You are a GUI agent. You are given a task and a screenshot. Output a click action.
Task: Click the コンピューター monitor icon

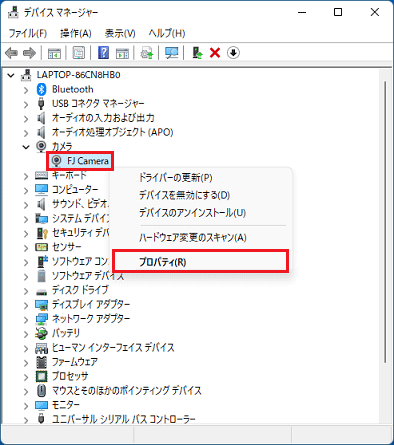click(x=41, y=190)
